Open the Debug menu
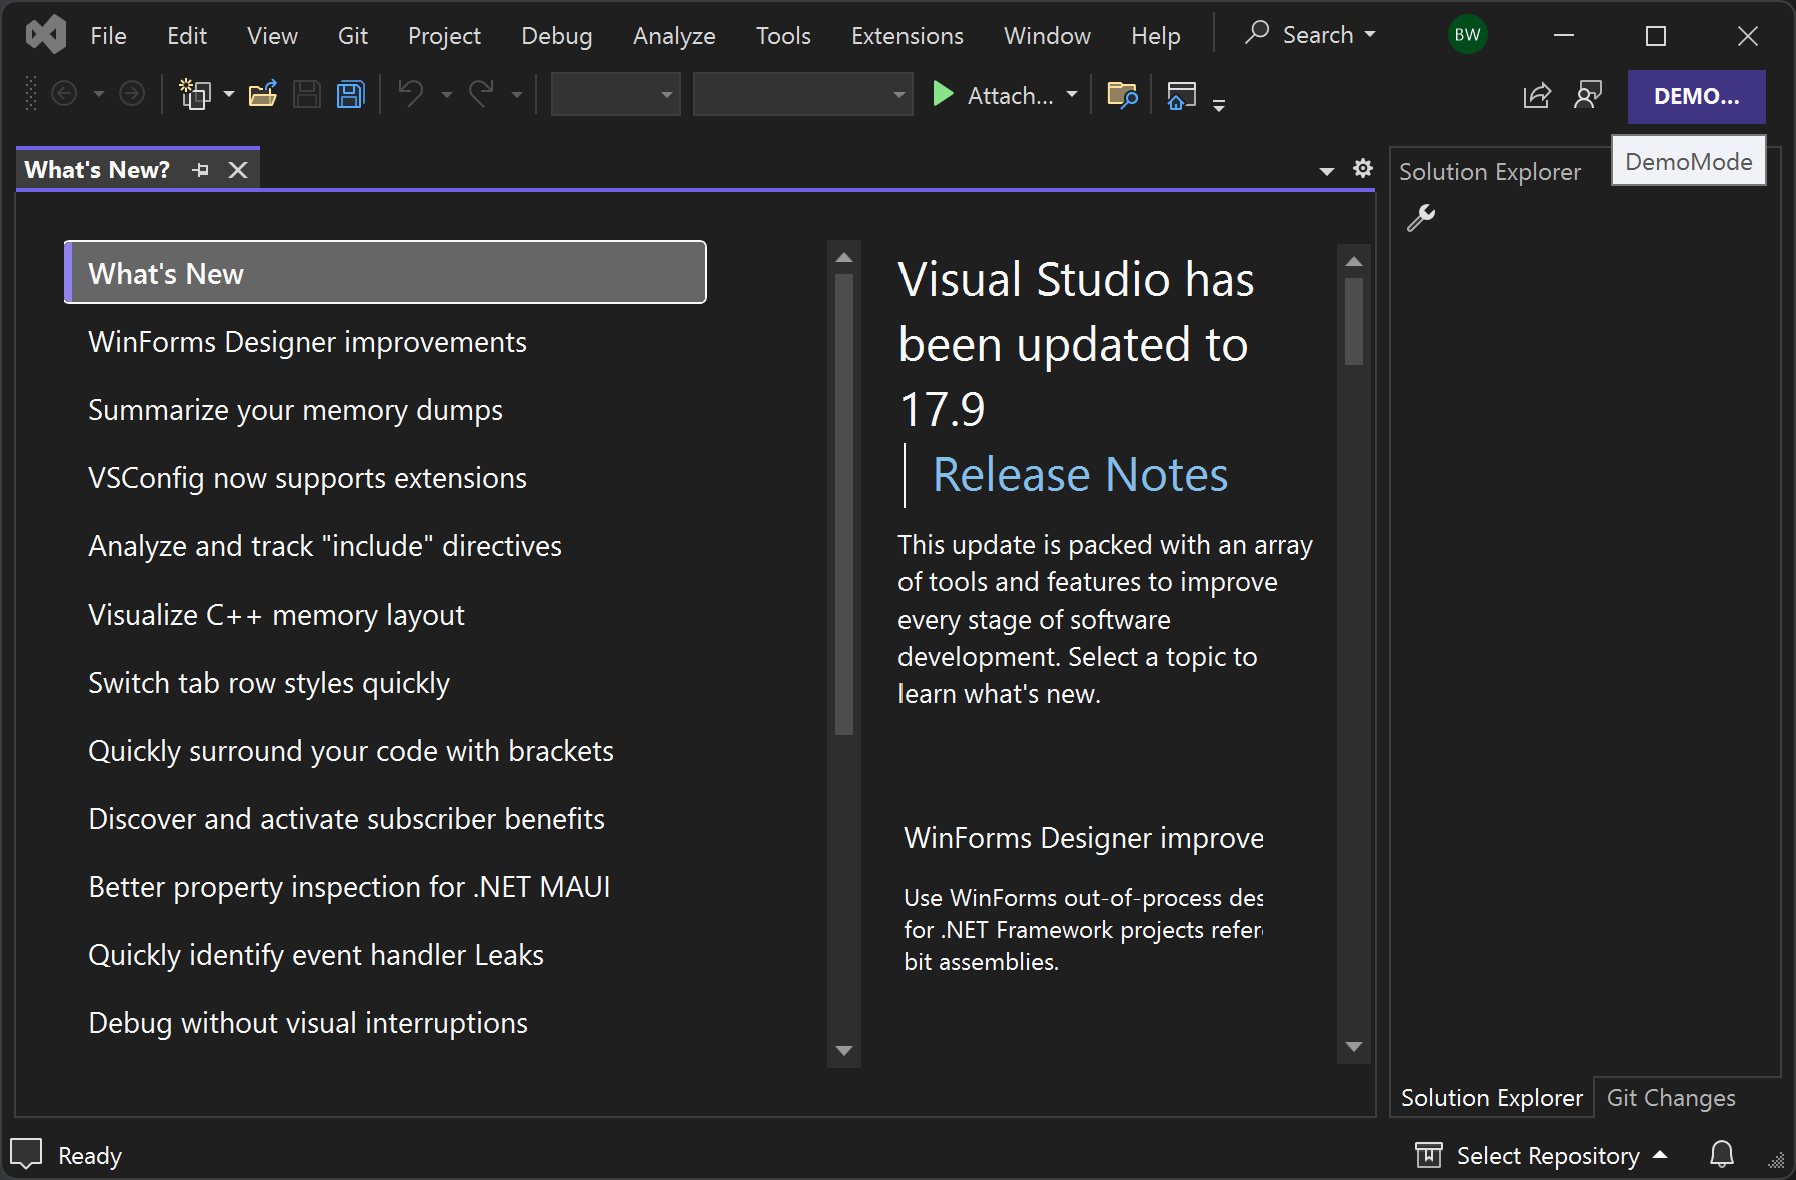 point(557,36)
